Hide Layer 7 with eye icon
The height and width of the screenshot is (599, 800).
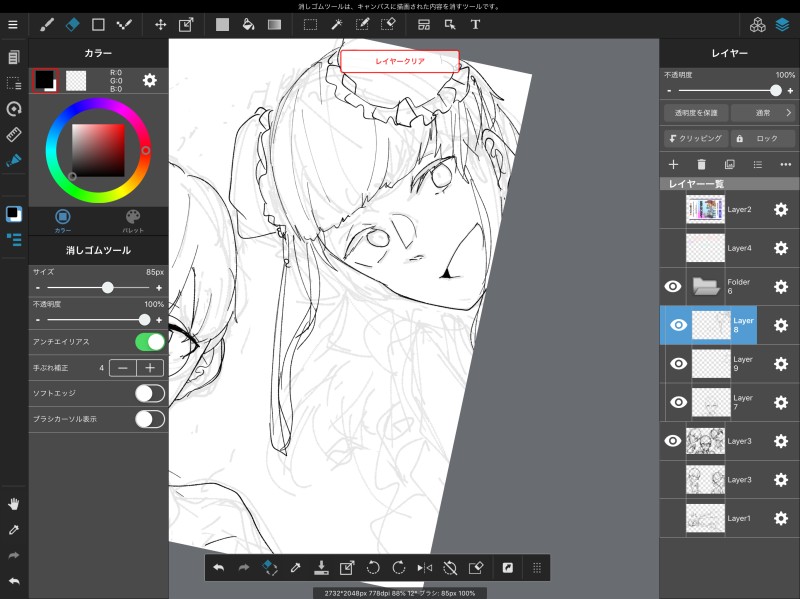point(679,402)
